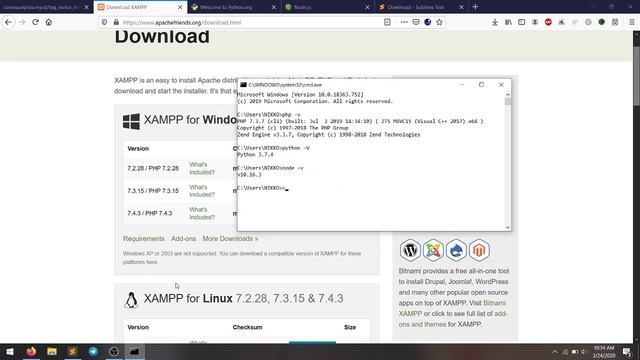Open site security padlock info
The image size is (640, 360).
click(x=116, y=22)
